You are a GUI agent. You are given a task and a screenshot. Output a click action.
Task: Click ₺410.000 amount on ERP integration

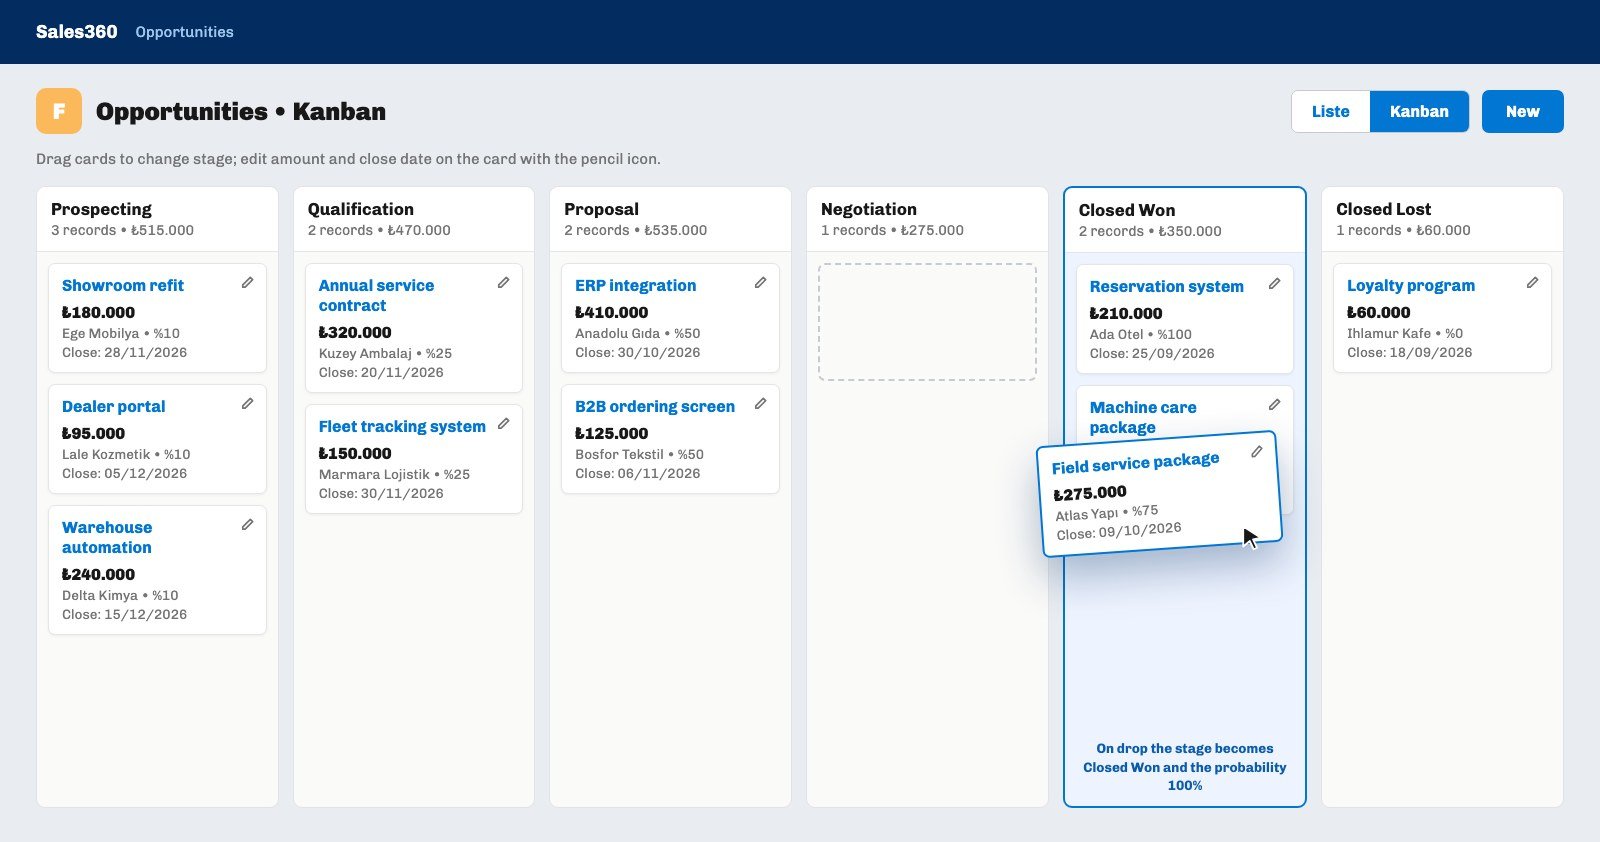[x=611, y=312]
